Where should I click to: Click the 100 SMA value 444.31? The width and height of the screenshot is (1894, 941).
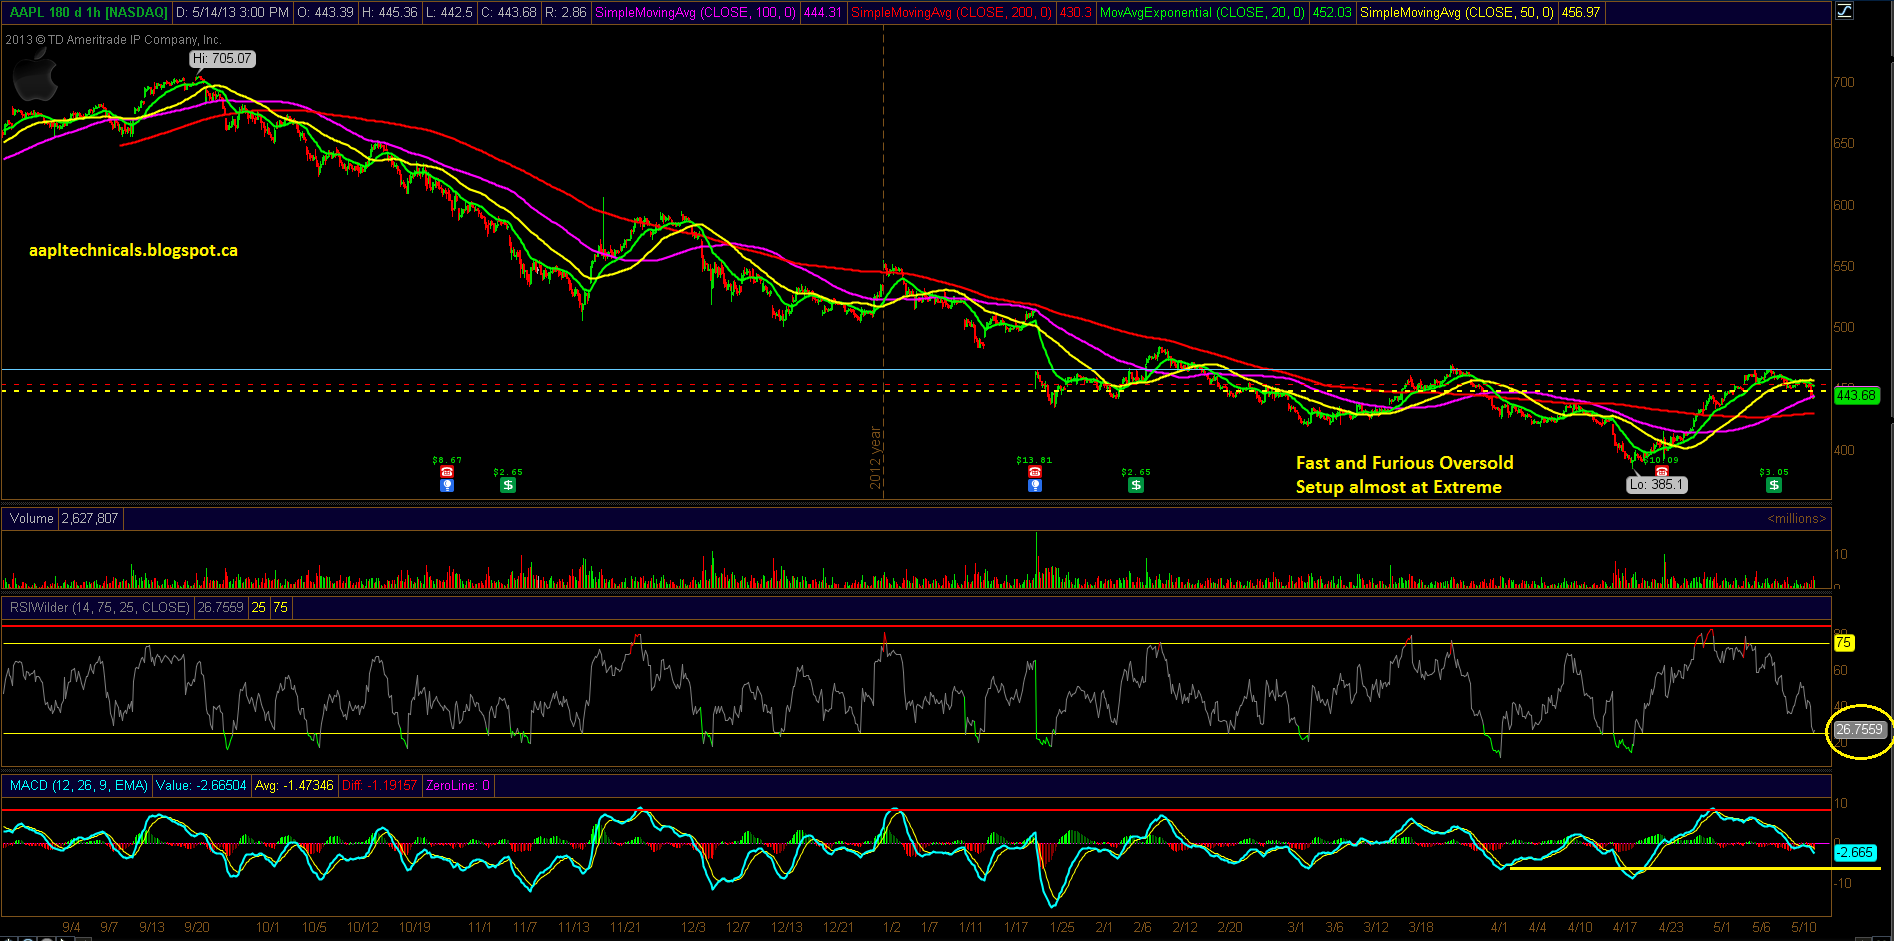point(822,13)
